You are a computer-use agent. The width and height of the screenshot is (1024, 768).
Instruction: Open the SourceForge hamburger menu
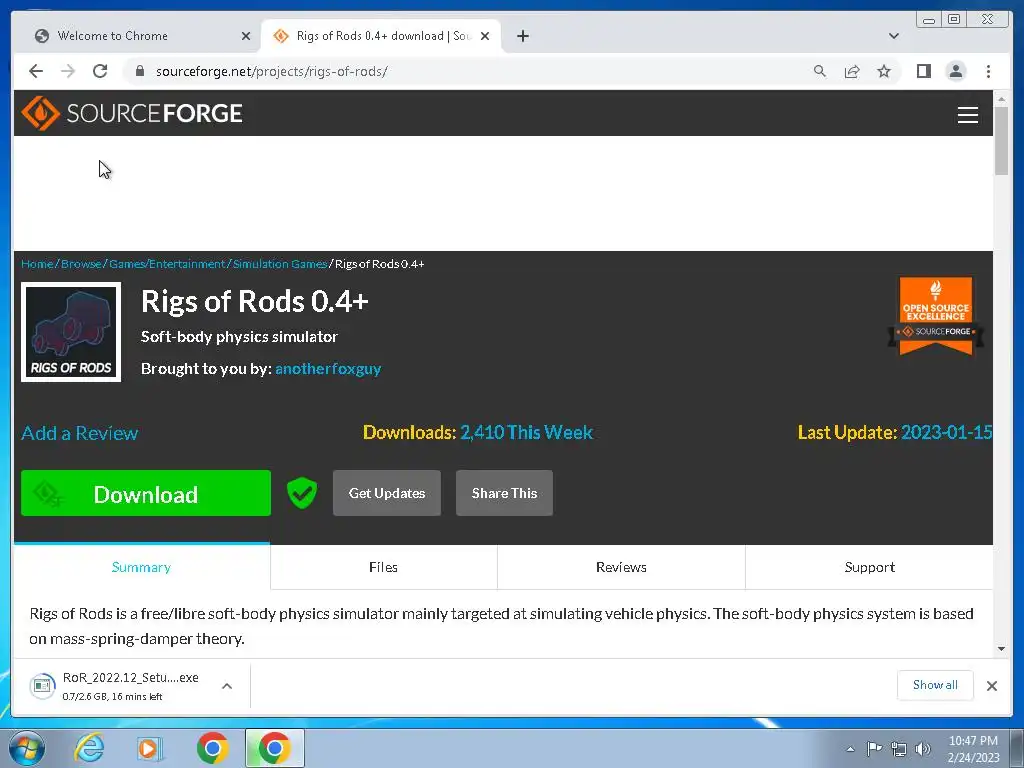[967, 114]
